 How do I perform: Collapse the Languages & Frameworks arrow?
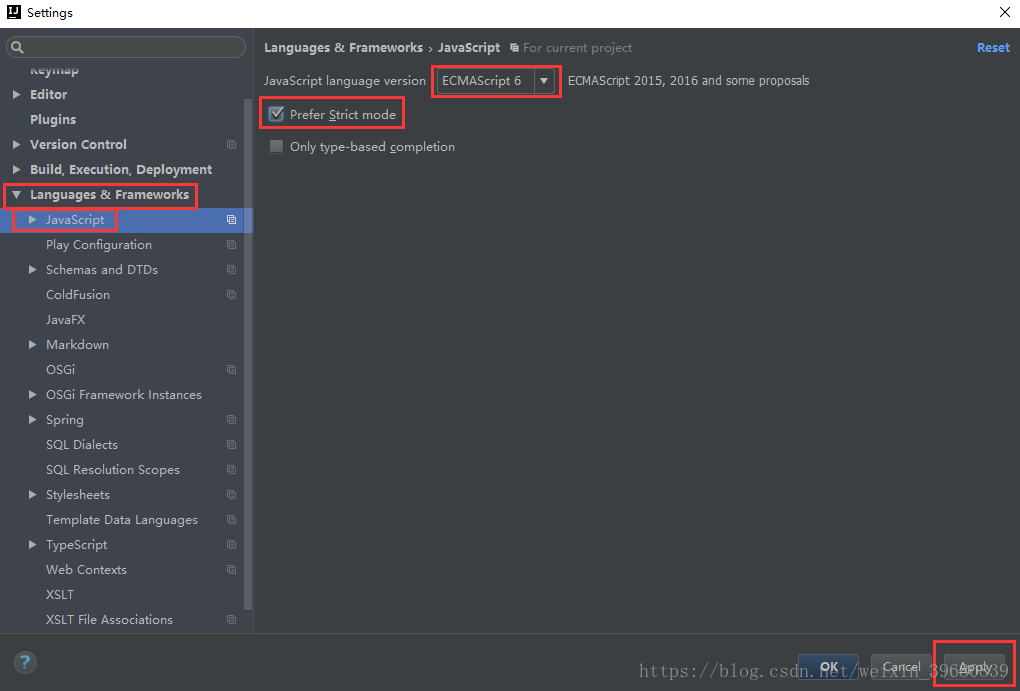pyautogui.click(x=17, y=195)
